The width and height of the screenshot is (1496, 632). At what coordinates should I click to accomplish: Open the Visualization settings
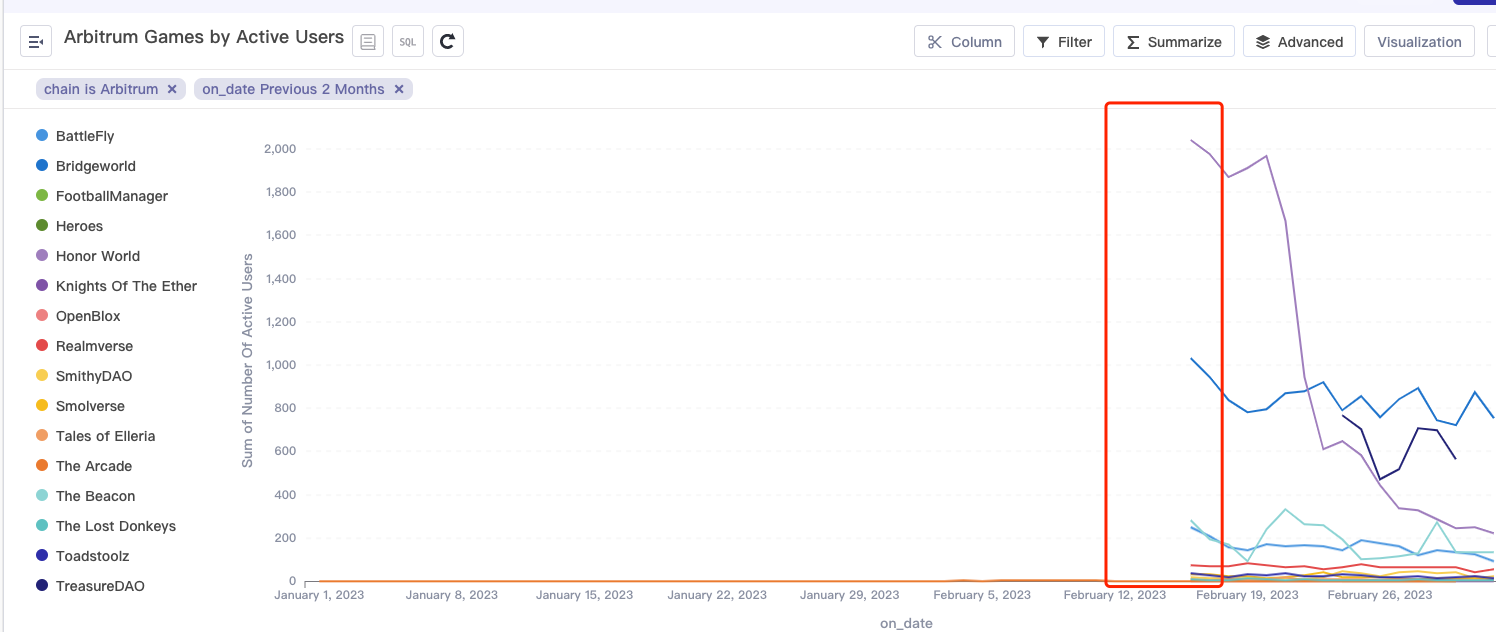(1419, 41)
